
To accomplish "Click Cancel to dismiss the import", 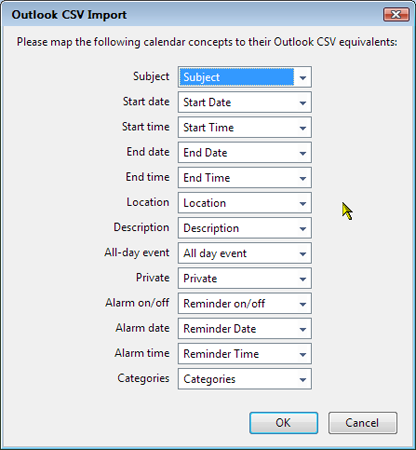I will click(363, 423).
